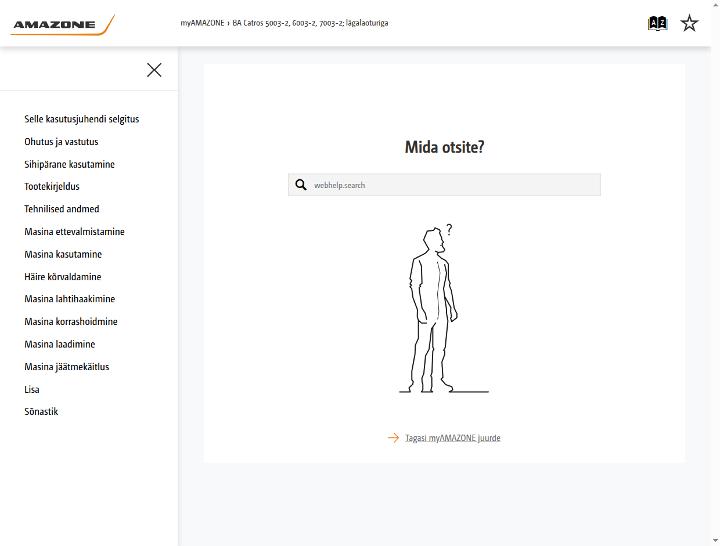Open Selle kasutusjuhendi selgitus
The height and width of the screenshot is (546, 720).
(82, 119)
